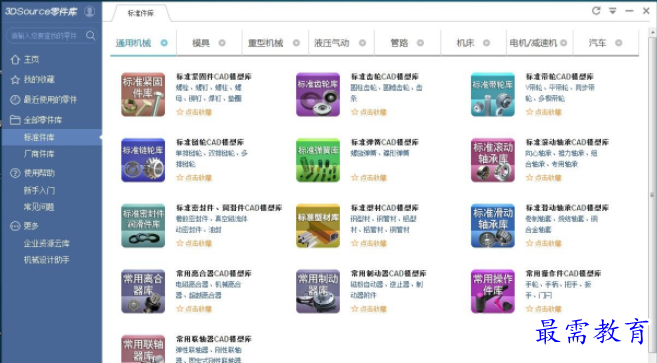Favorite 标准型材 via 点击收藏
The height and width of the screenshot is (363, 657).
coord(369,243)
